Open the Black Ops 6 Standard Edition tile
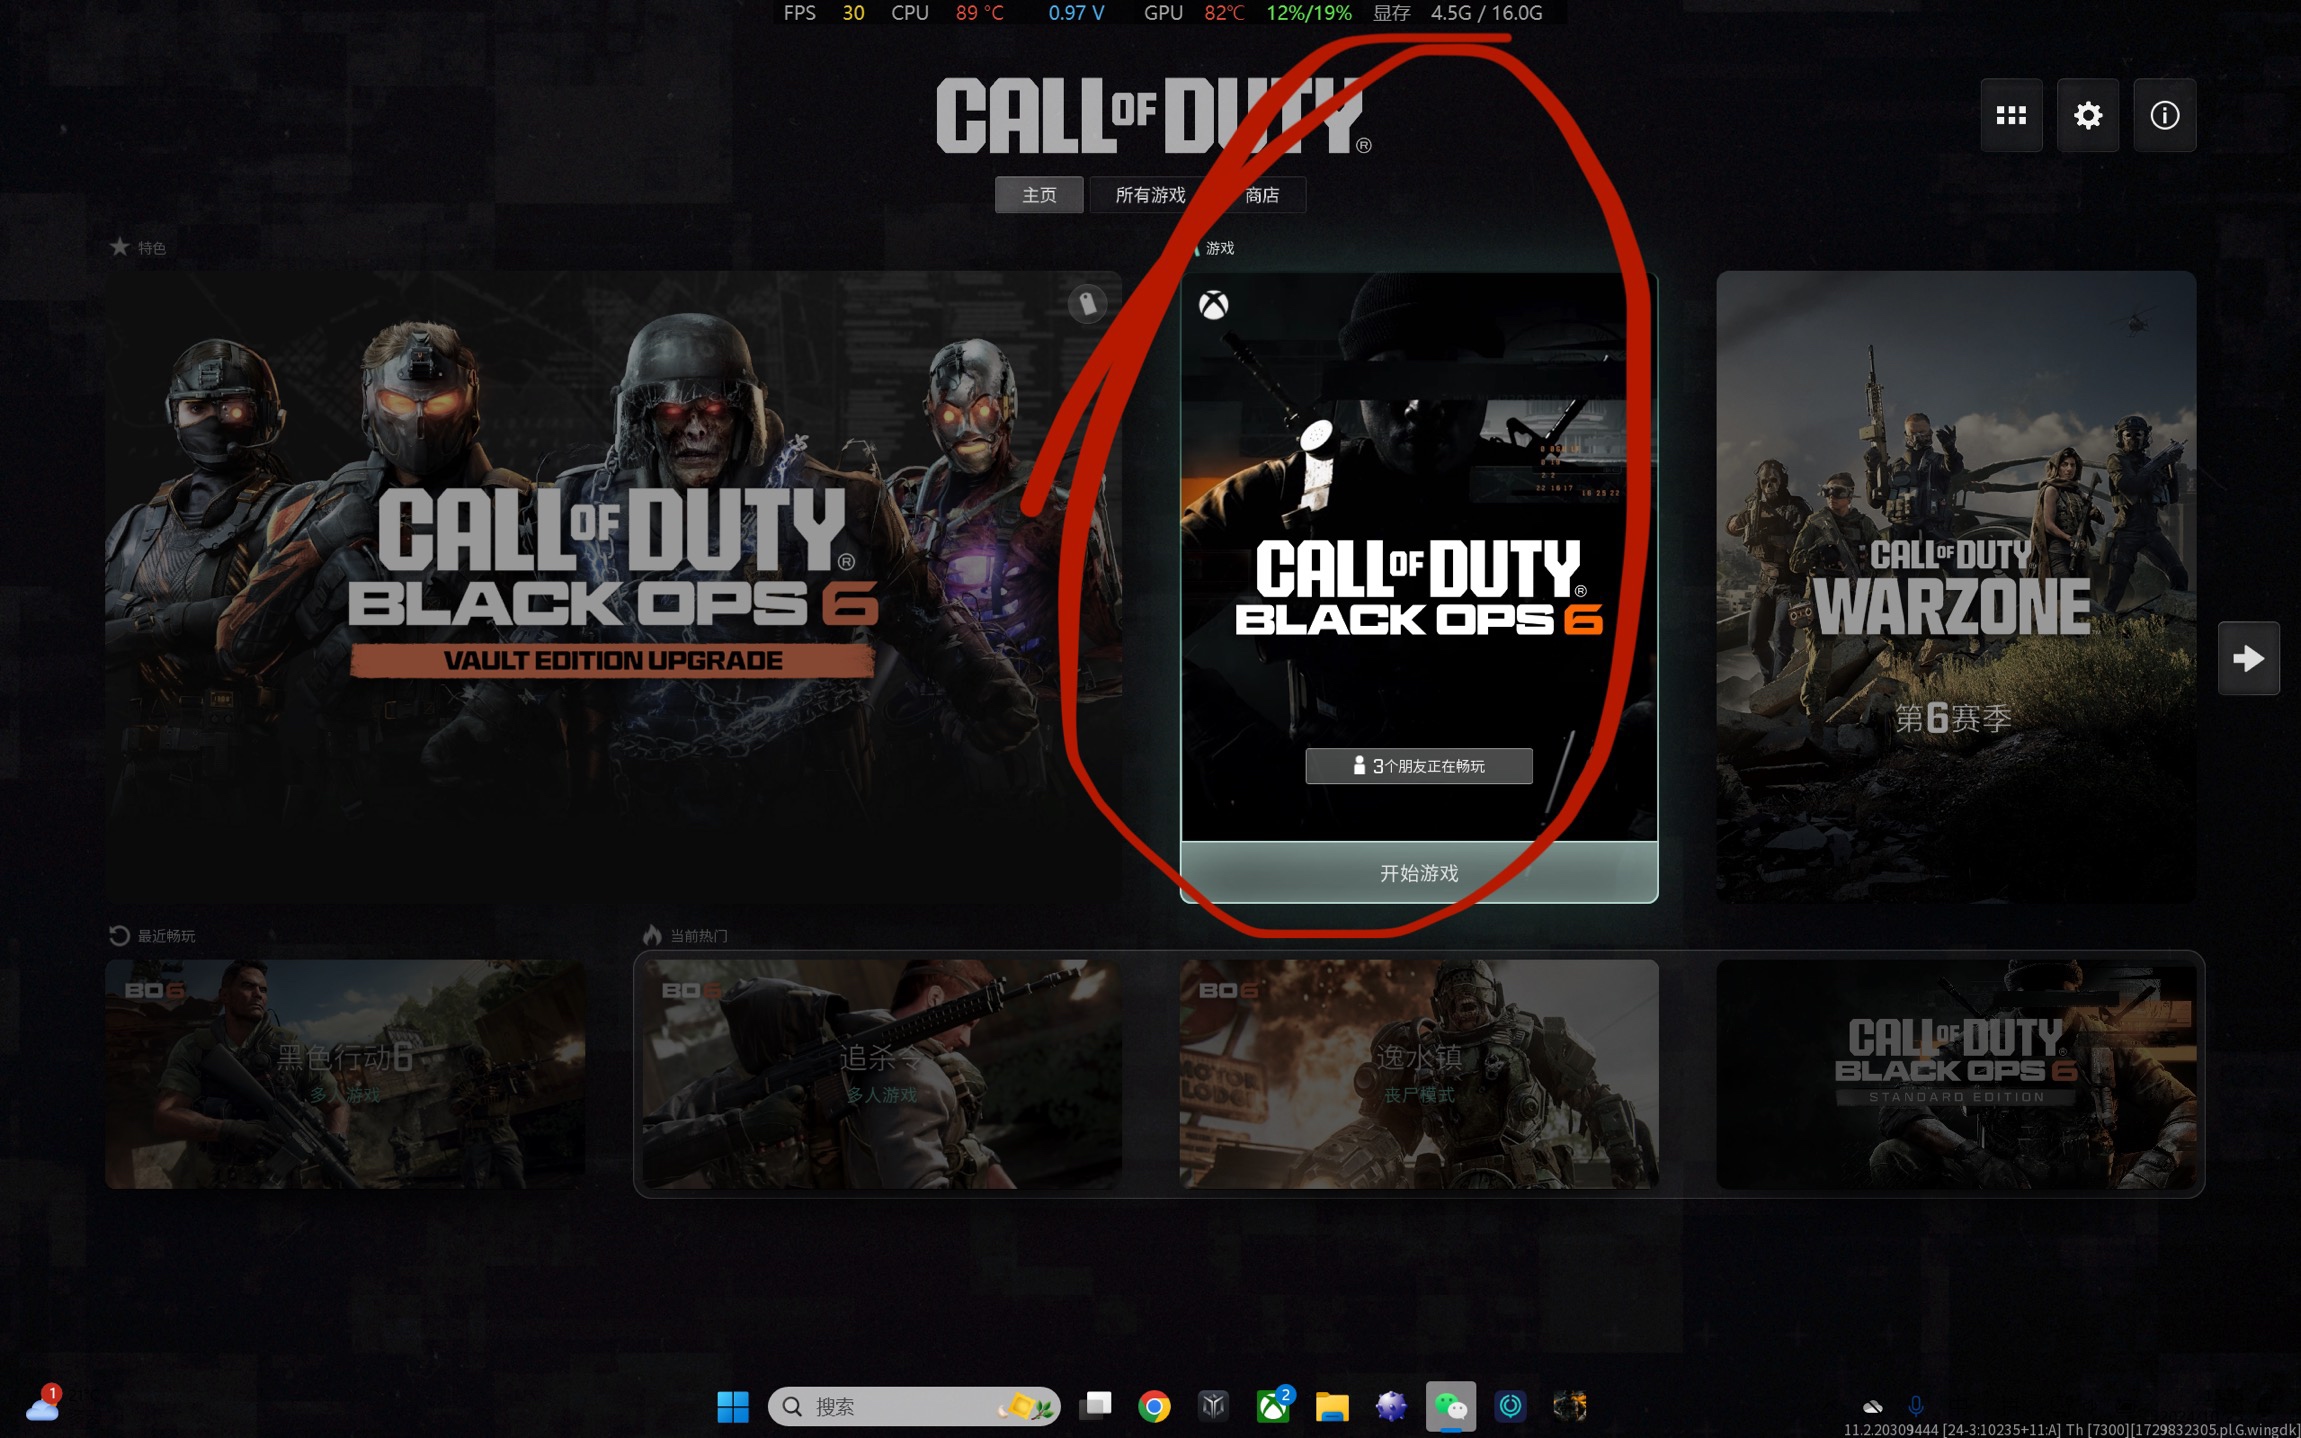2301x1438 pixels. pos(1955,1073)
